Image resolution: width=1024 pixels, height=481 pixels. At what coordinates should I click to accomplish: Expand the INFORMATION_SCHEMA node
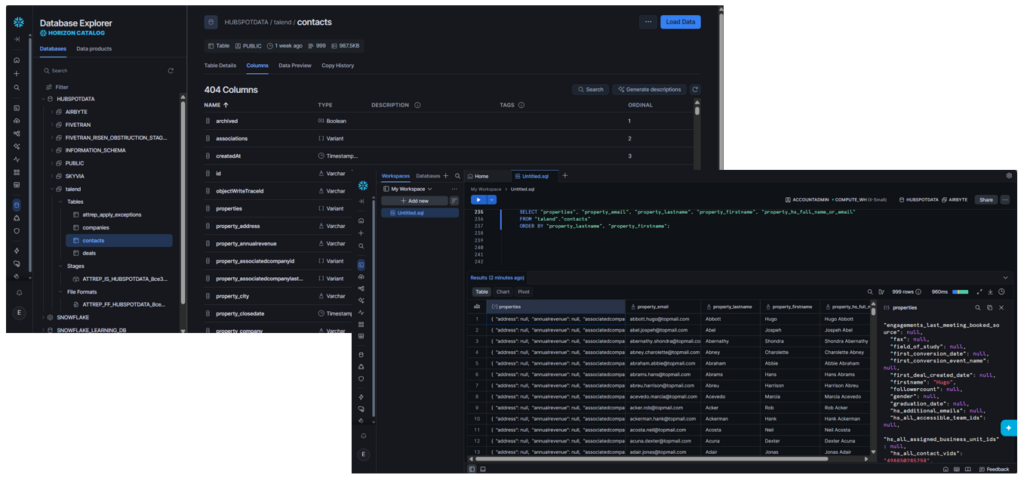(x=52, y=150)
